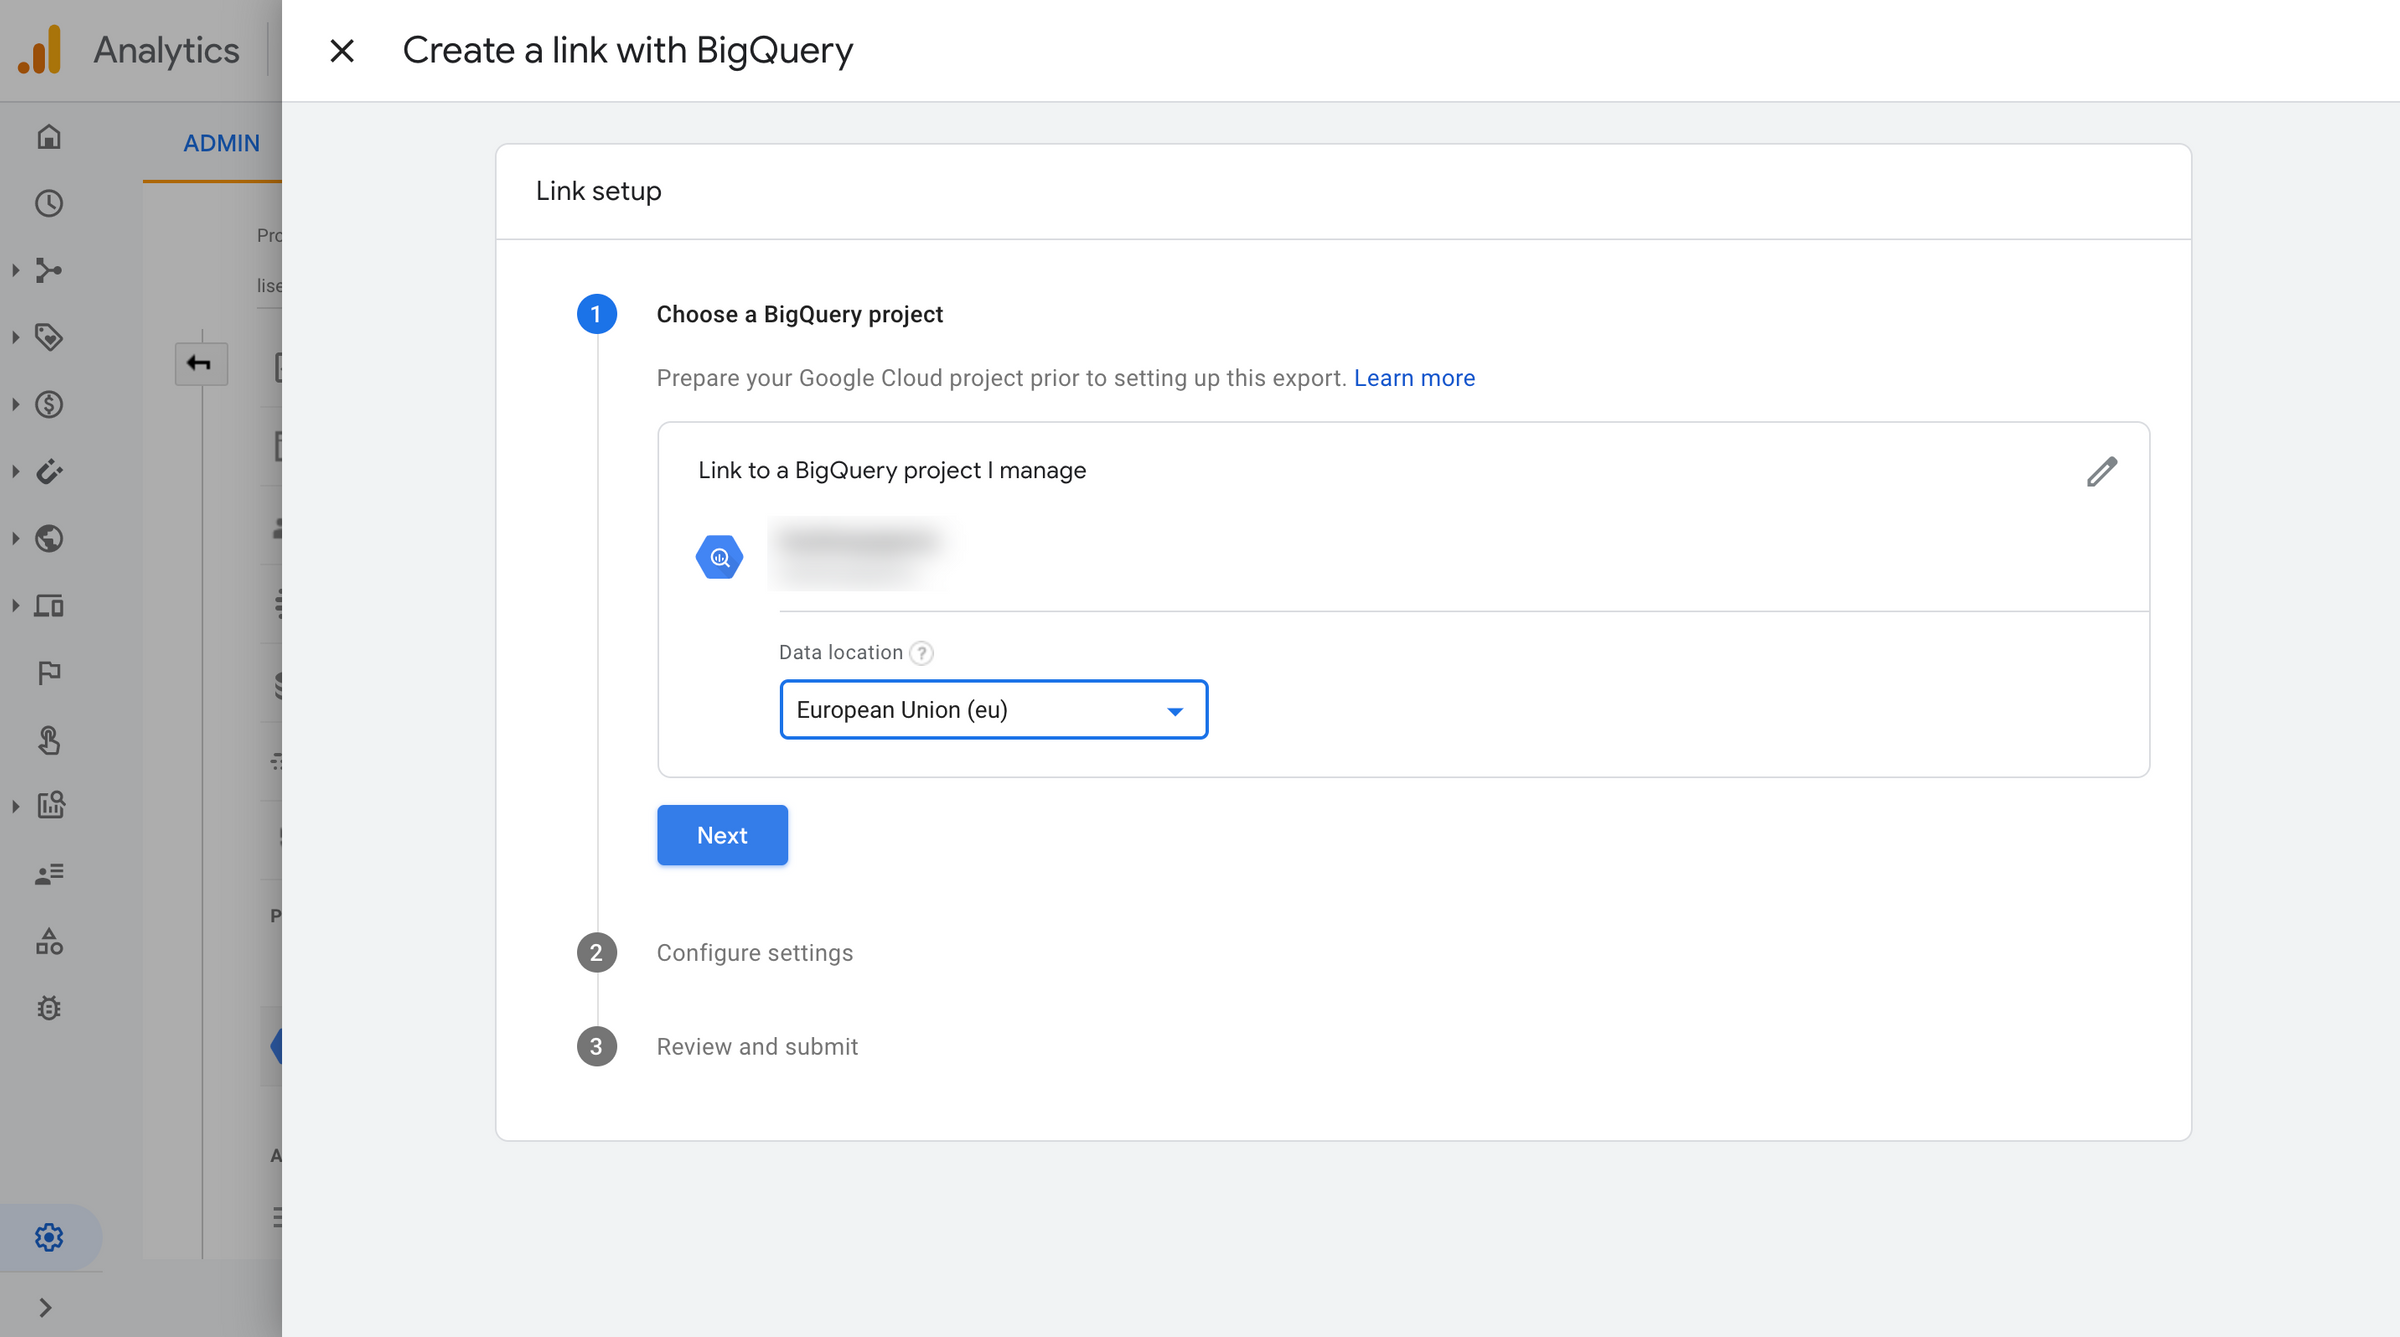Click the globe icon in the sidebar
This screenshot has height=1337, width=2400.
pyautogui.click(x=49, y=538)
